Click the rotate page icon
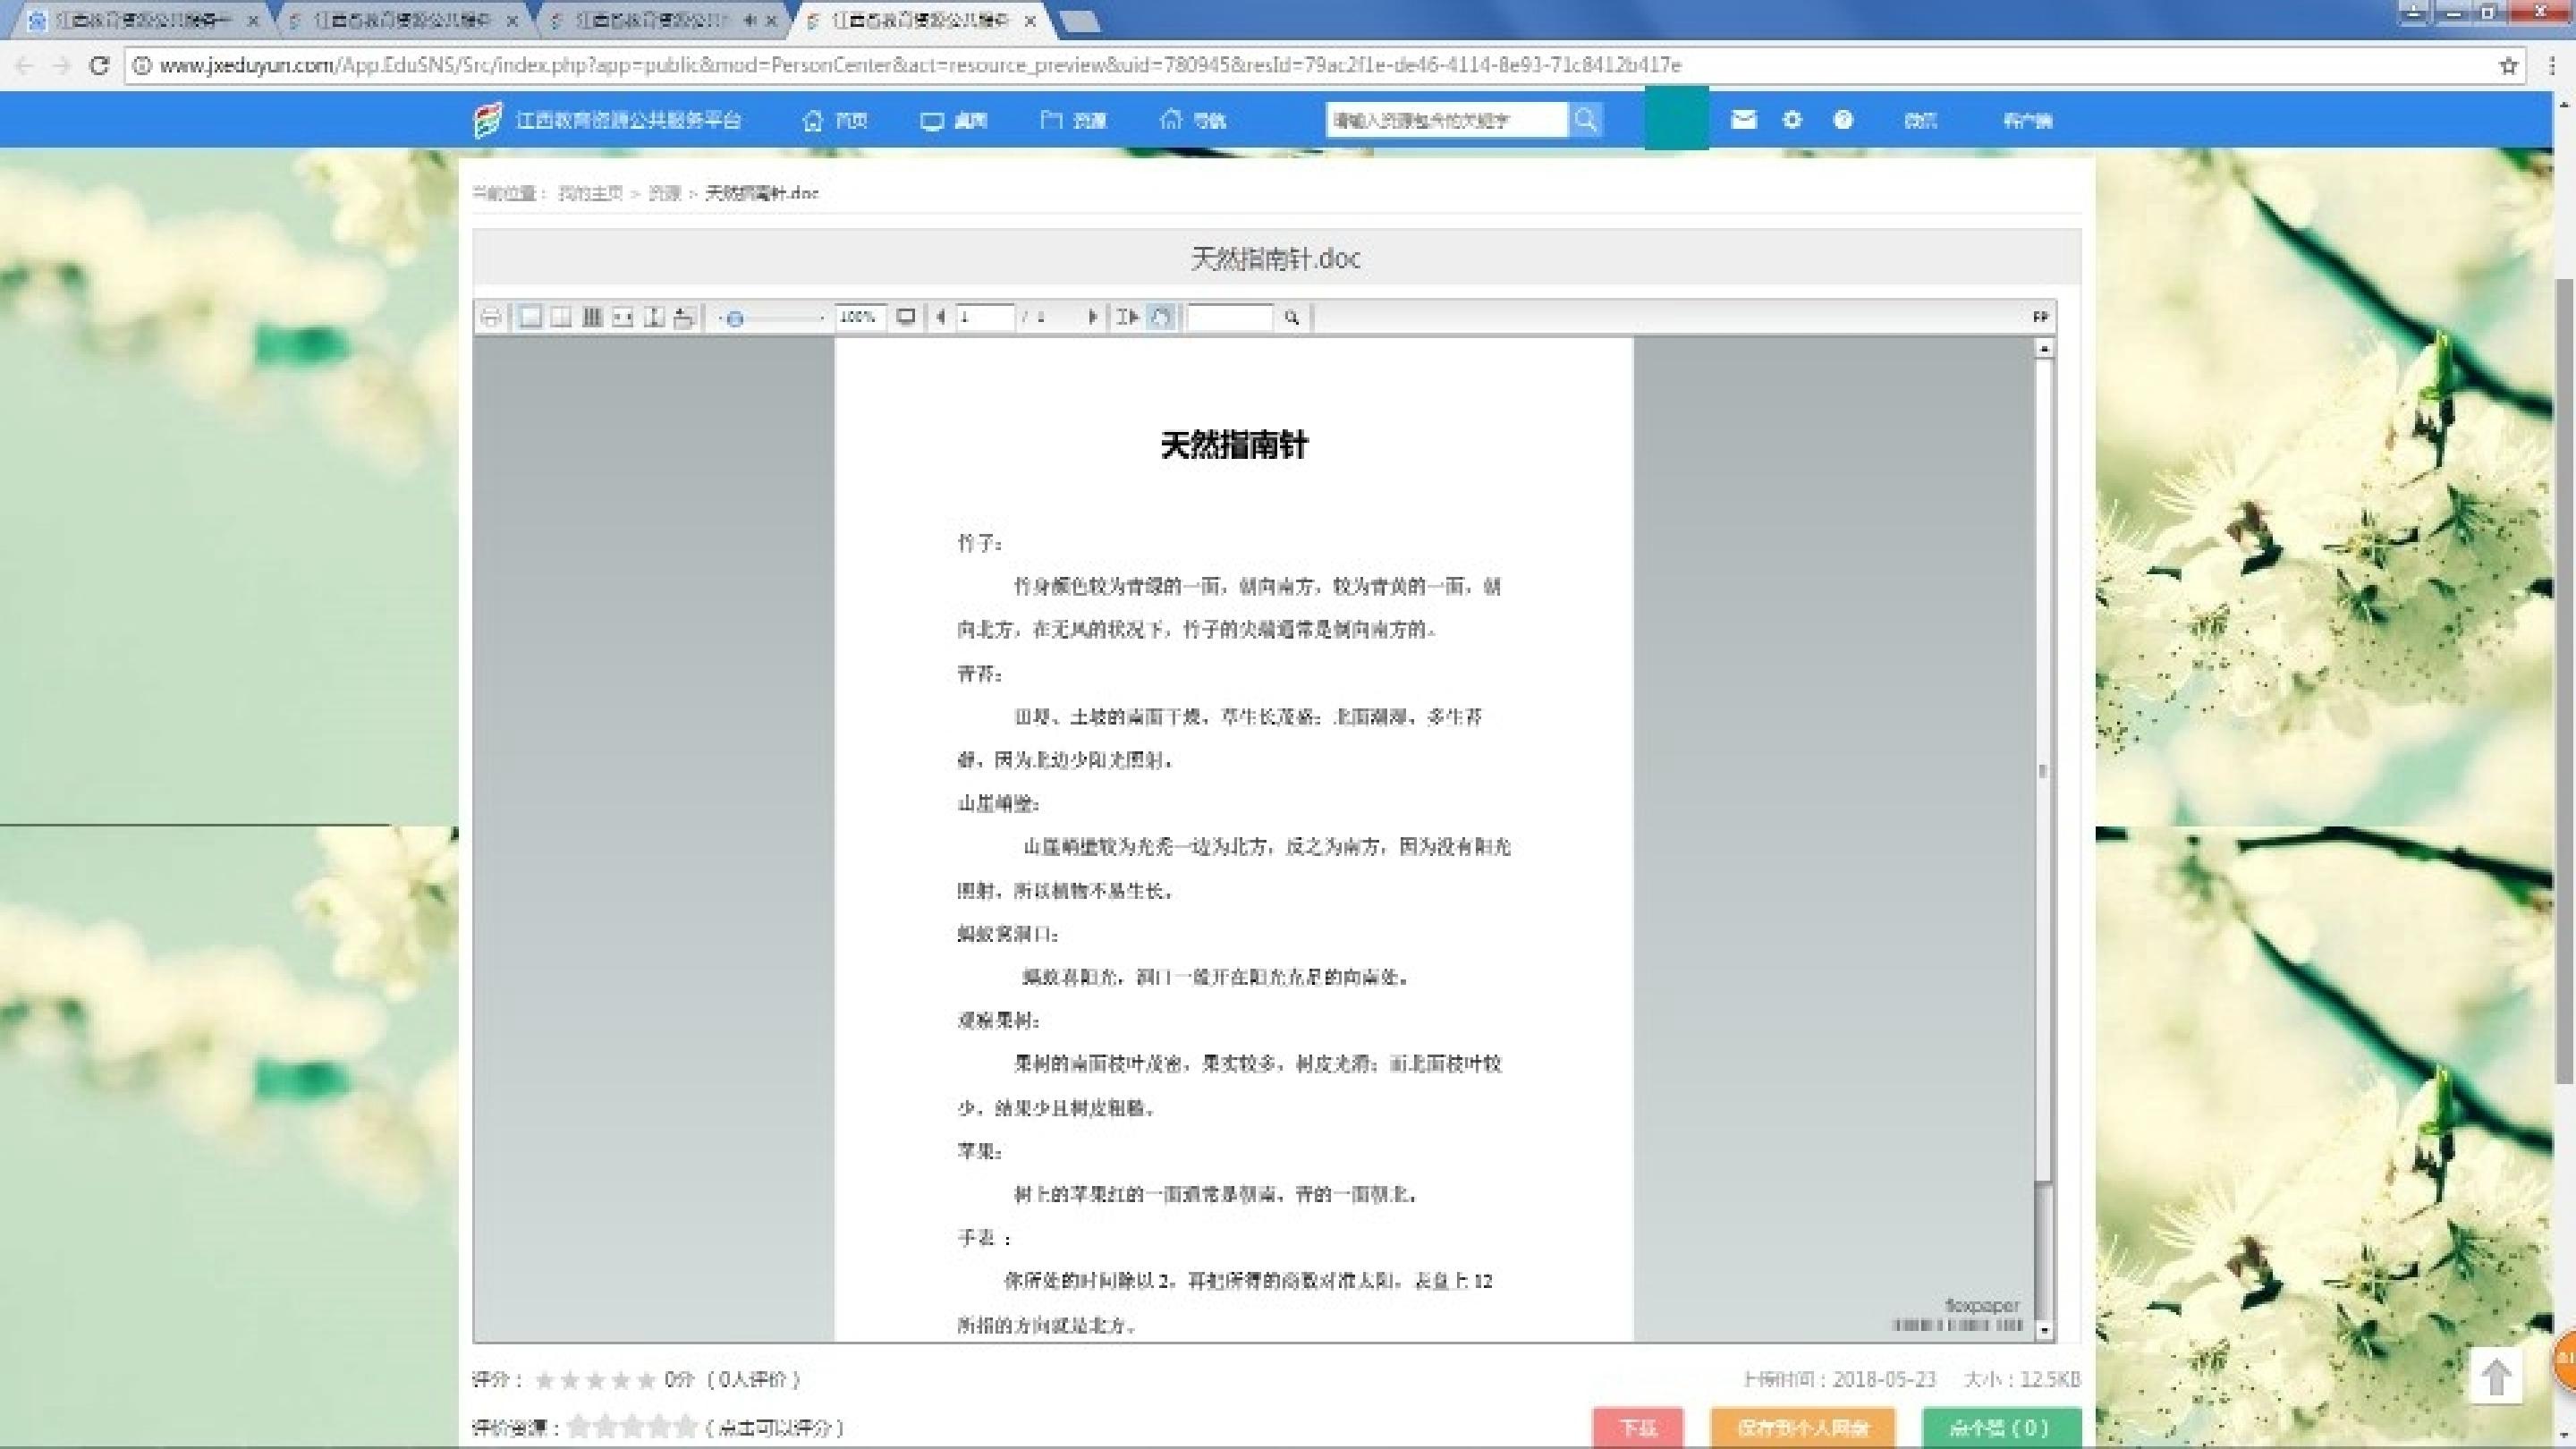The image size is (2576, 1449). point(684,317)
